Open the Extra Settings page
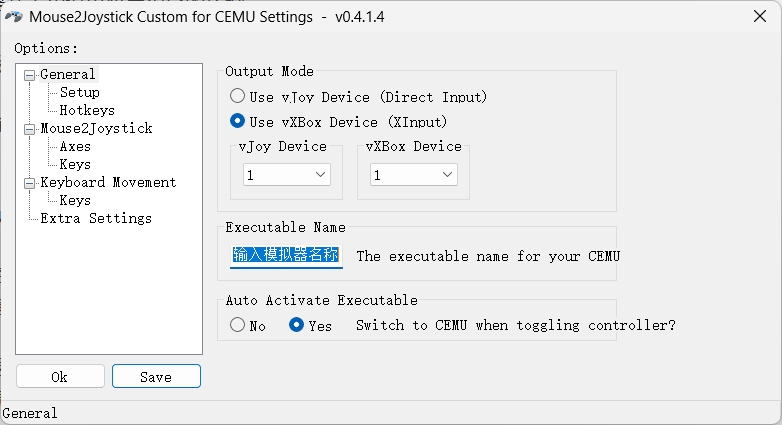 pos(95,218)
